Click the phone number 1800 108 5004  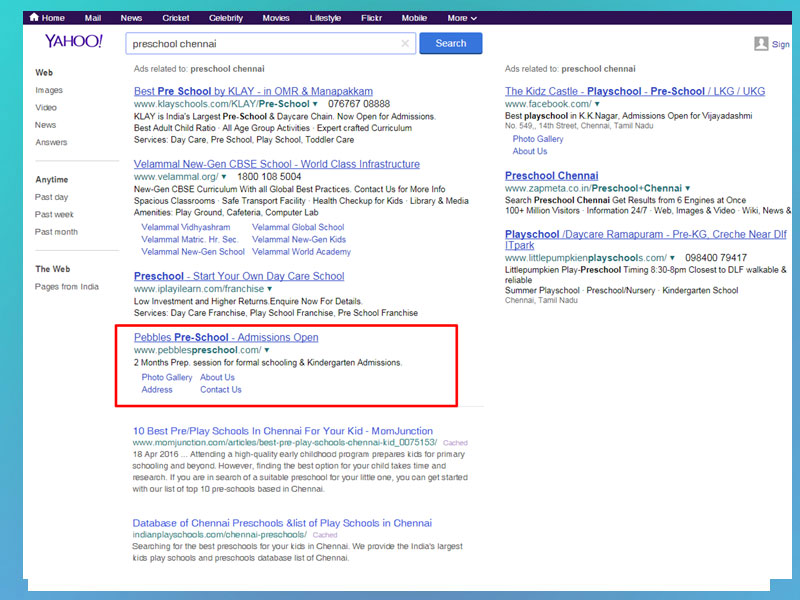[x=269, y=177]
